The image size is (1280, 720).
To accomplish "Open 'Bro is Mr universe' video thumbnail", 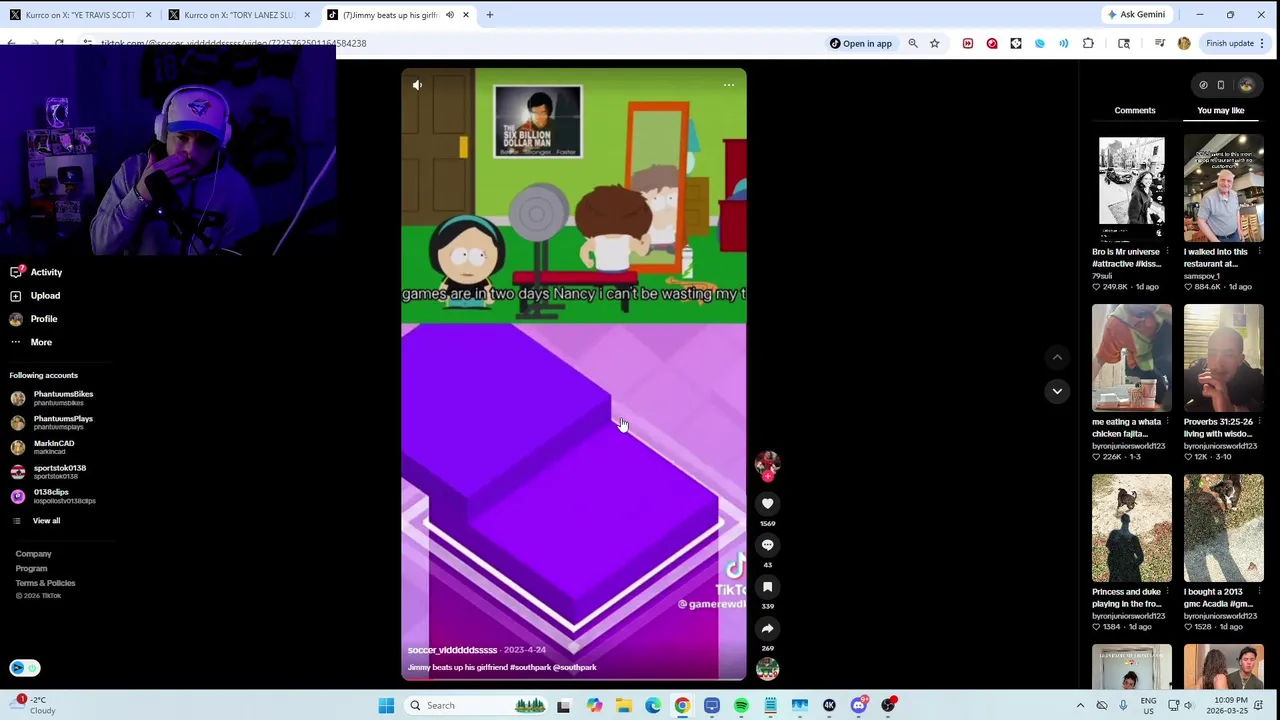I will tap(1132, 189).
